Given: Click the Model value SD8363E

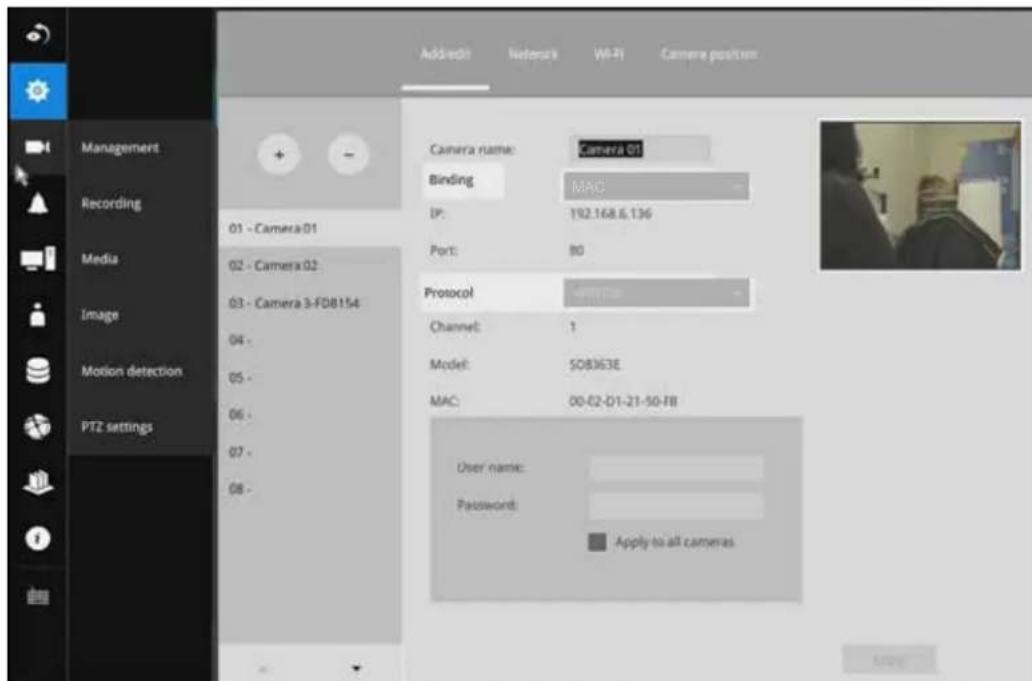Looking at the screenshot, I should pyautogui.click(x=594, y=365).
